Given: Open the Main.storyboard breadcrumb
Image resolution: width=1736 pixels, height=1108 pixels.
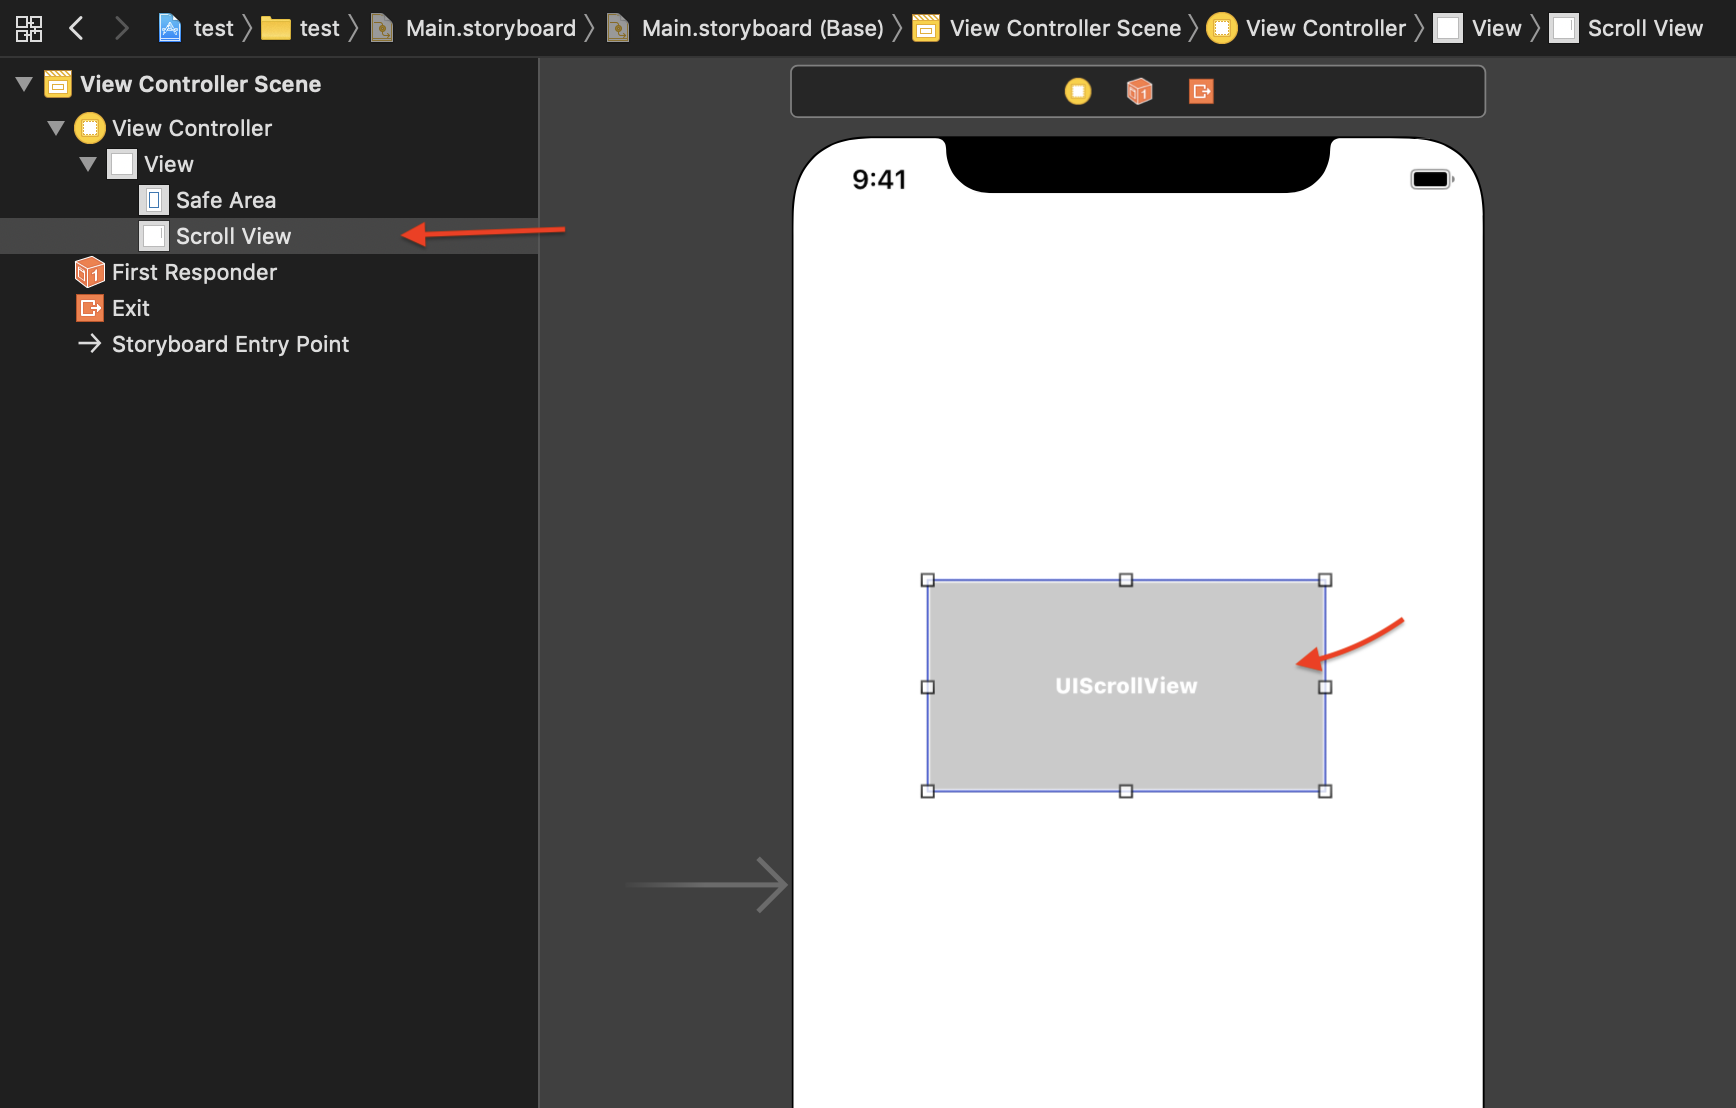Looking at the screenshot, I should (x=473, y=28).
